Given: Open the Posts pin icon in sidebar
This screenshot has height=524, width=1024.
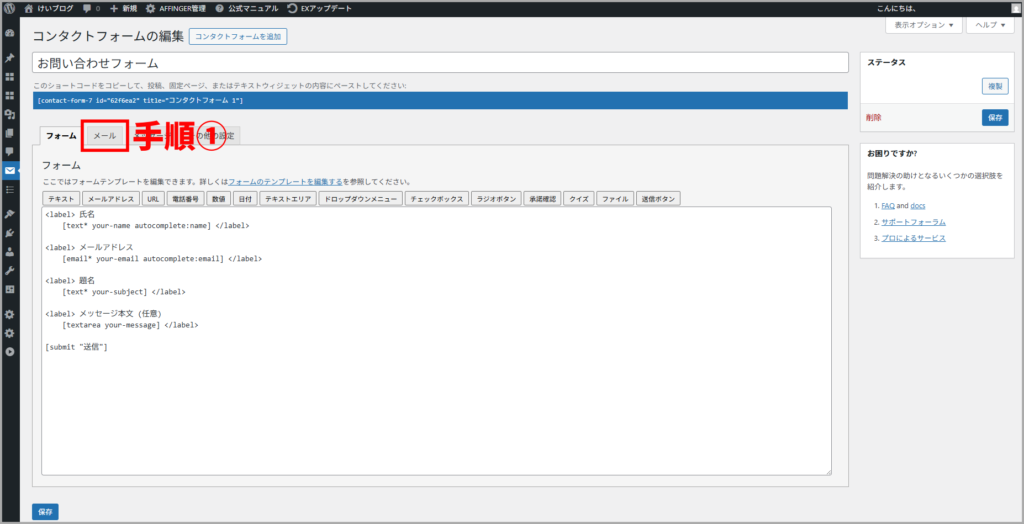Looking at the screenshot, I should click(10, 58).
